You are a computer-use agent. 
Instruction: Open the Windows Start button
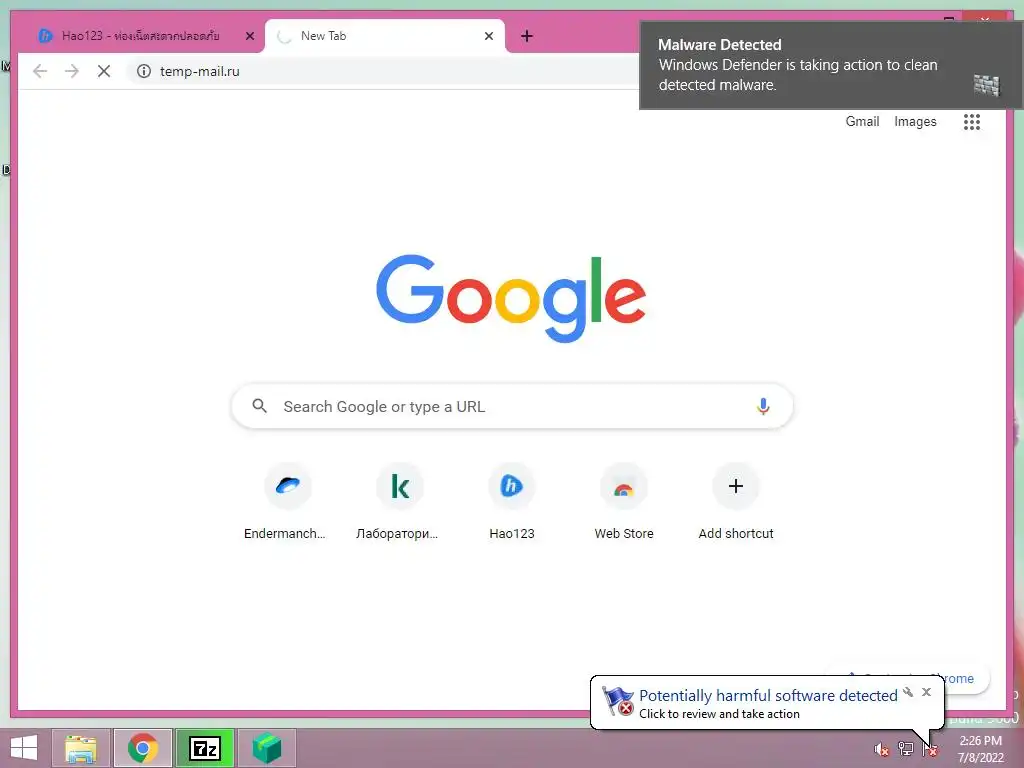point(24,748)
